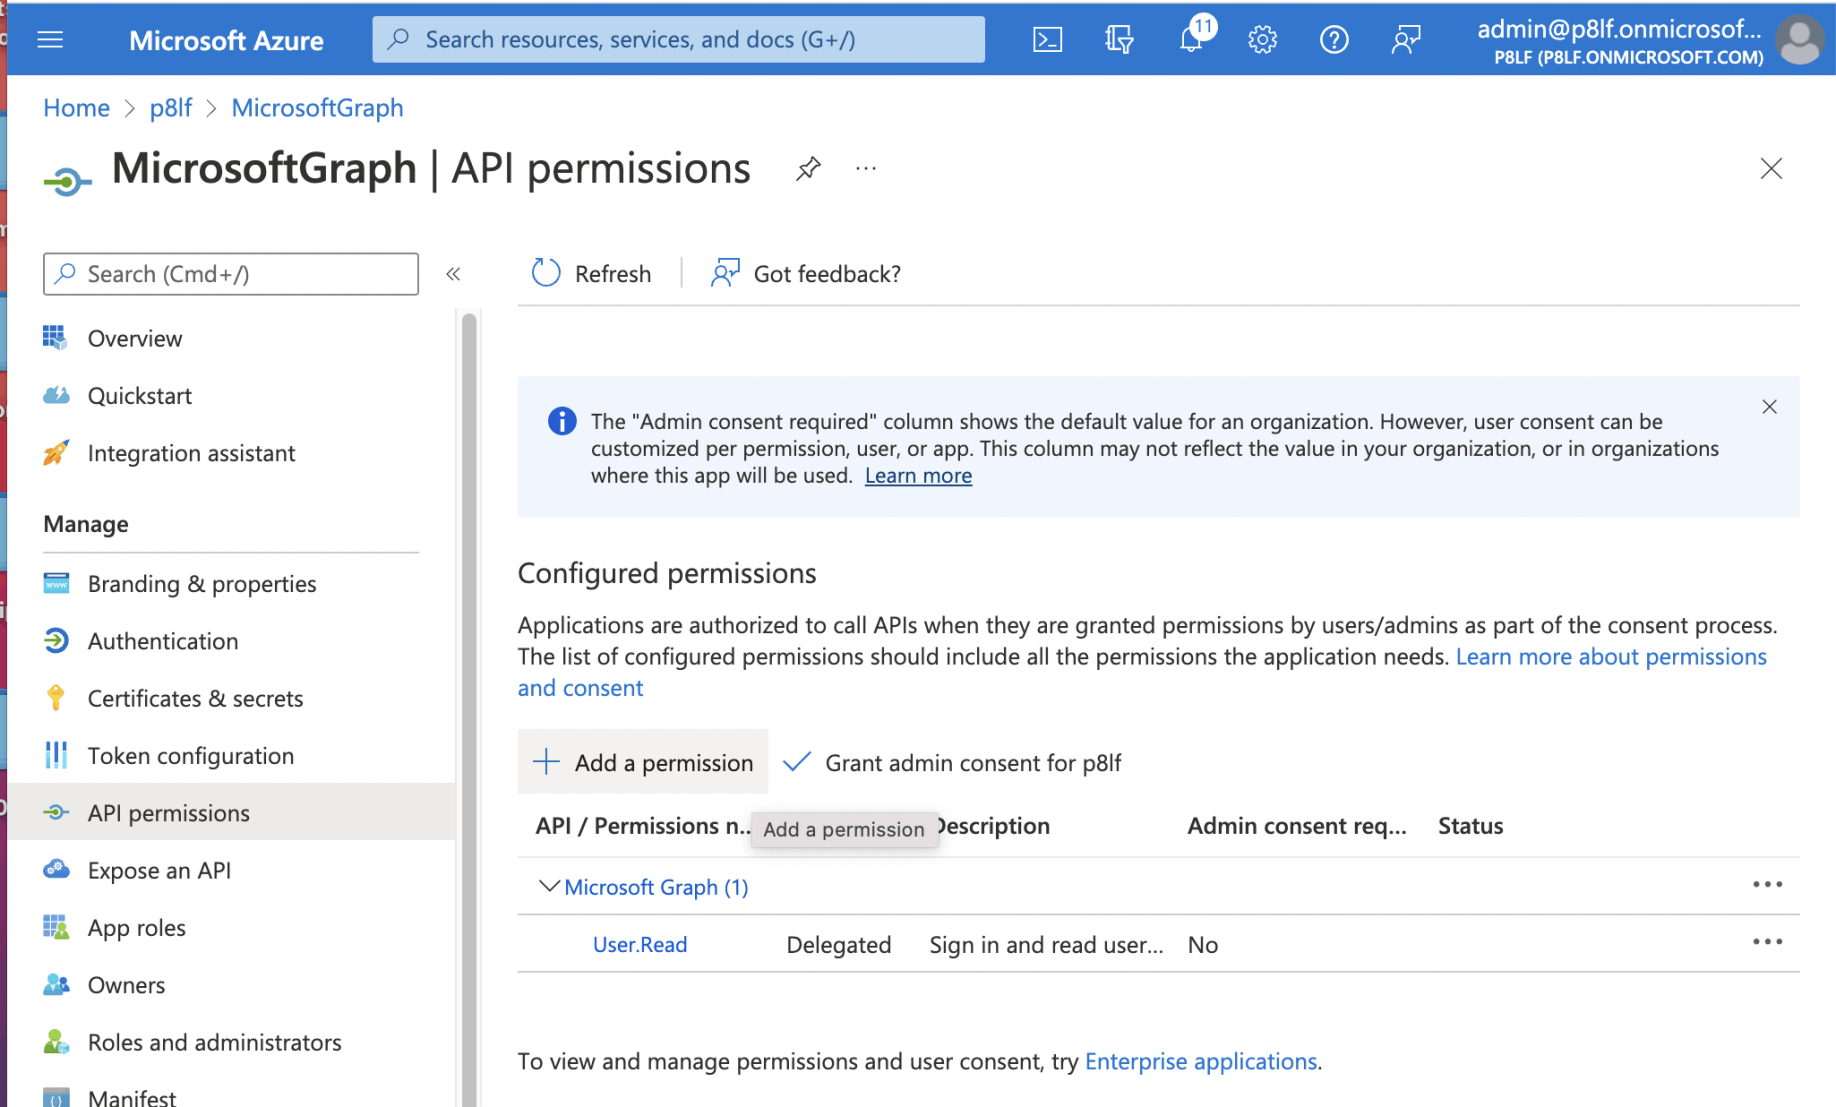1836x1107 pixels.
Task: Grant admin consent for p8lf
Action: (952, 762)
